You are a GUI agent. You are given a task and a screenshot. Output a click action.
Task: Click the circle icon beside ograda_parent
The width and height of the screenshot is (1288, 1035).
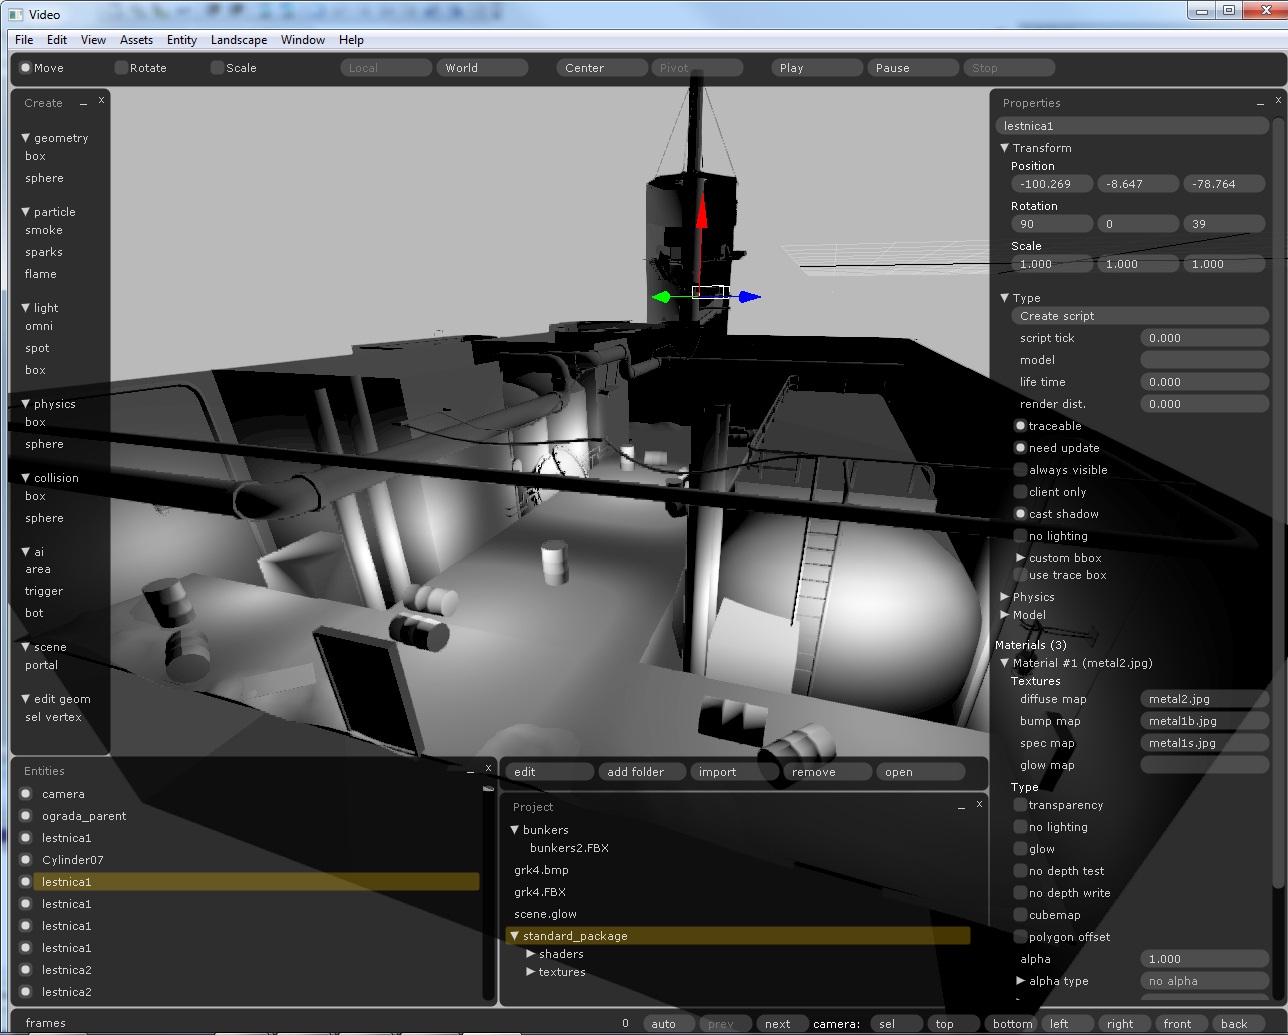pos(26,816)
